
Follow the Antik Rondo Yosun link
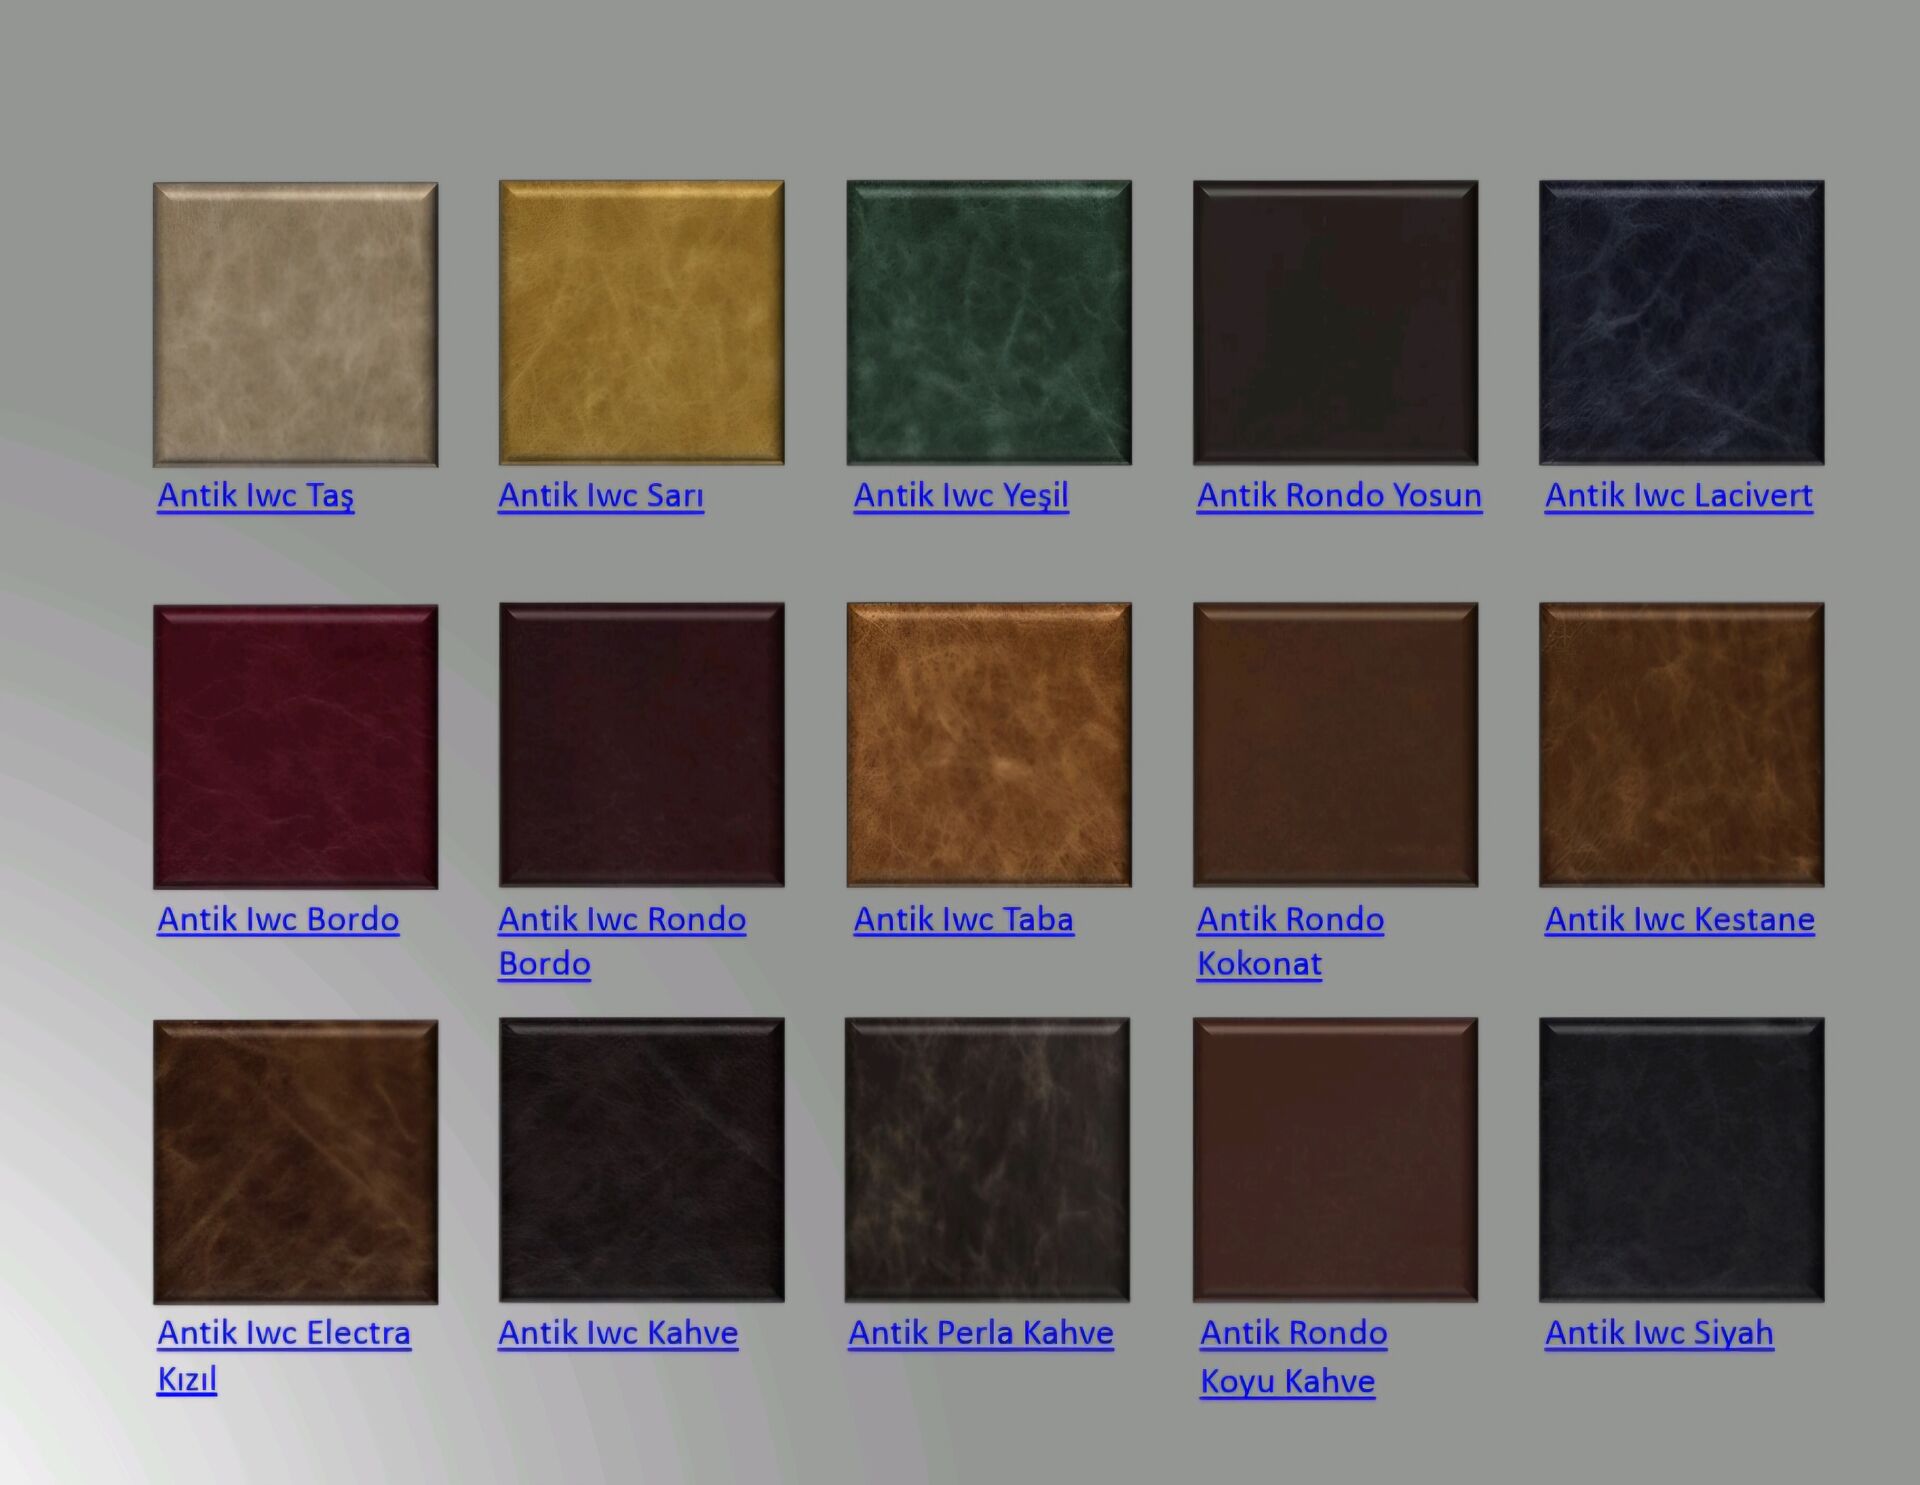tap(1339, 495)
